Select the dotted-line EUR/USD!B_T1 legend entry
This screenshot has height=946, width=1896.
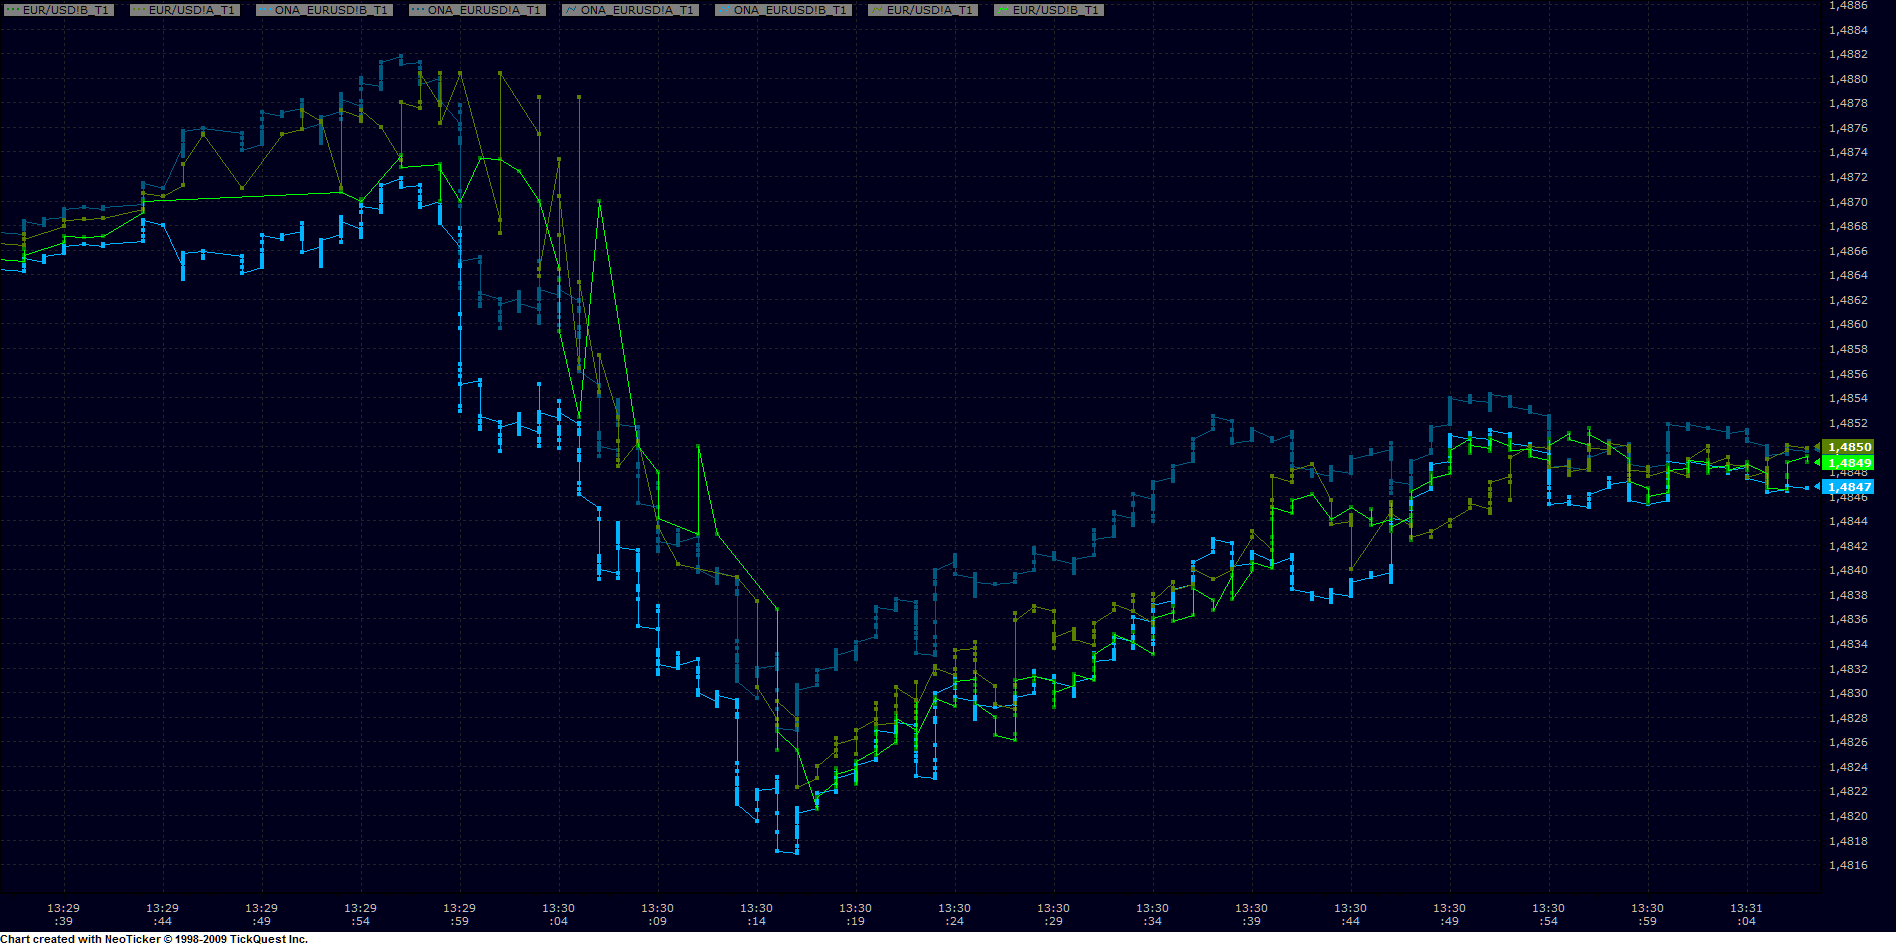click(58, 10)
